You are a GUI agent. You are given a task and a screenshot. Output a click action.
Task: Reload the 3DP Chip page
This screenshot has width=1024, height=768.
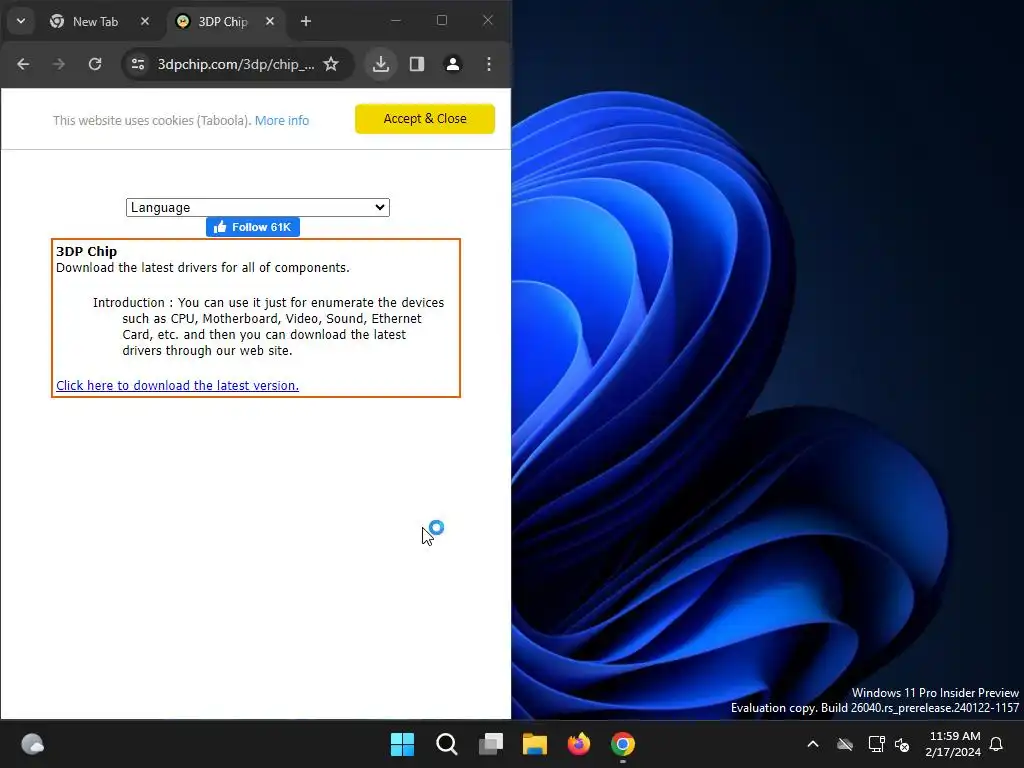coord(95,64)
